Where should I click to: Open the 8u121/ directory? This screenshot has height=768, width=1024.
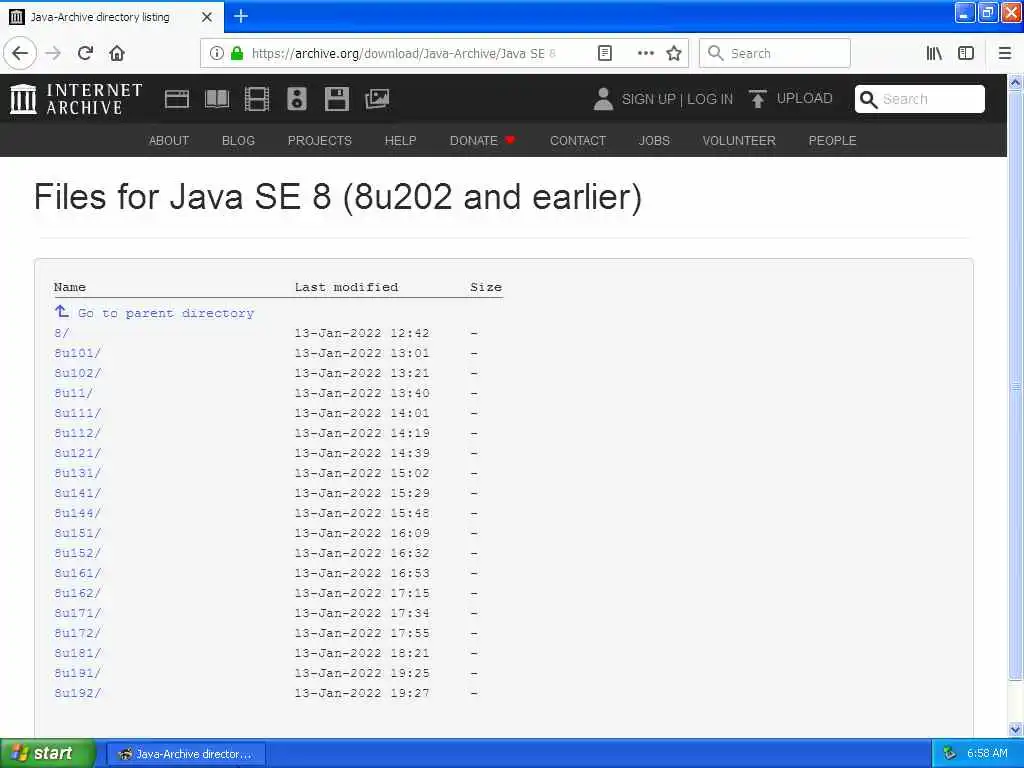click(x=78, y=453)
